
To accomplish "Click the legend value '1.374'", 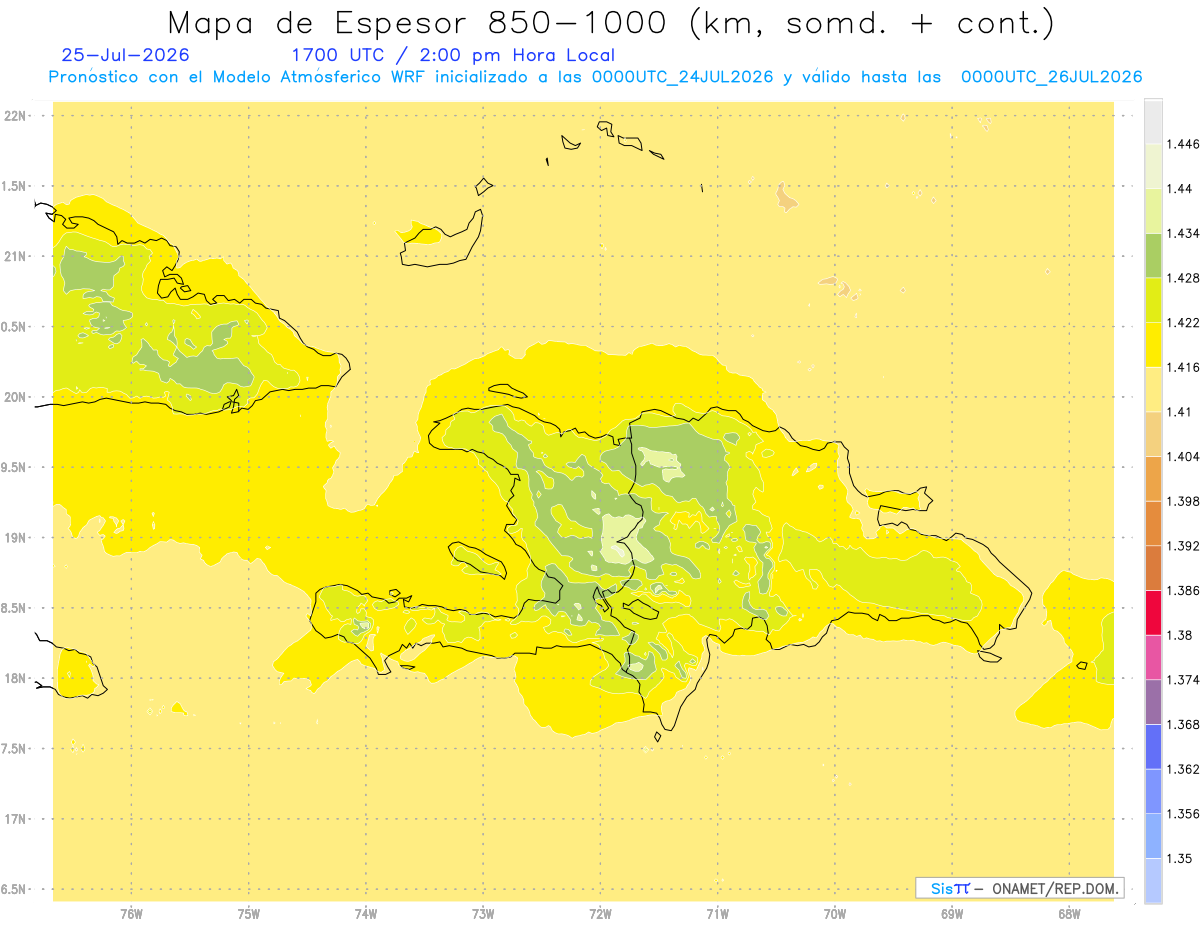I will (1183, 680).
